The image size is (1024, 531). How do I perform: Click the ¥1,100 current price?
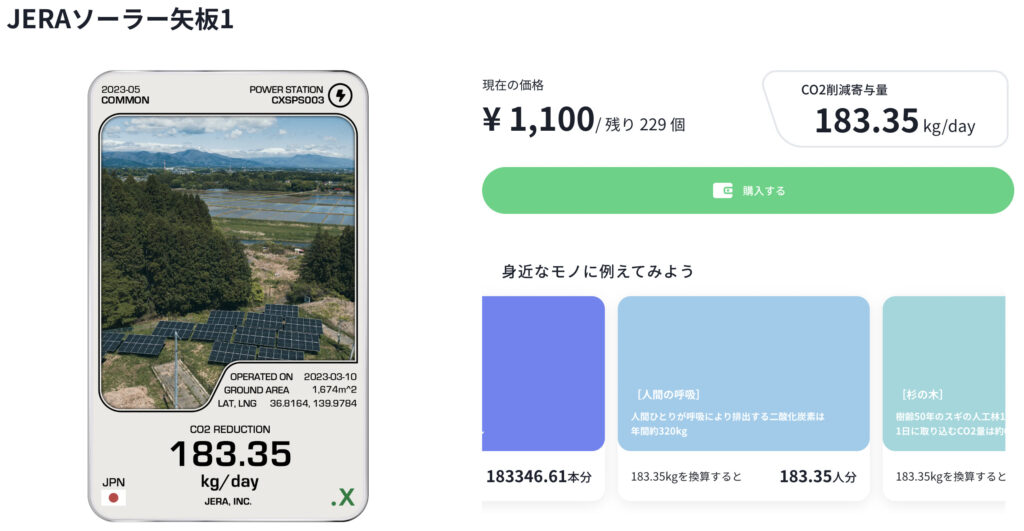point(538,120)
